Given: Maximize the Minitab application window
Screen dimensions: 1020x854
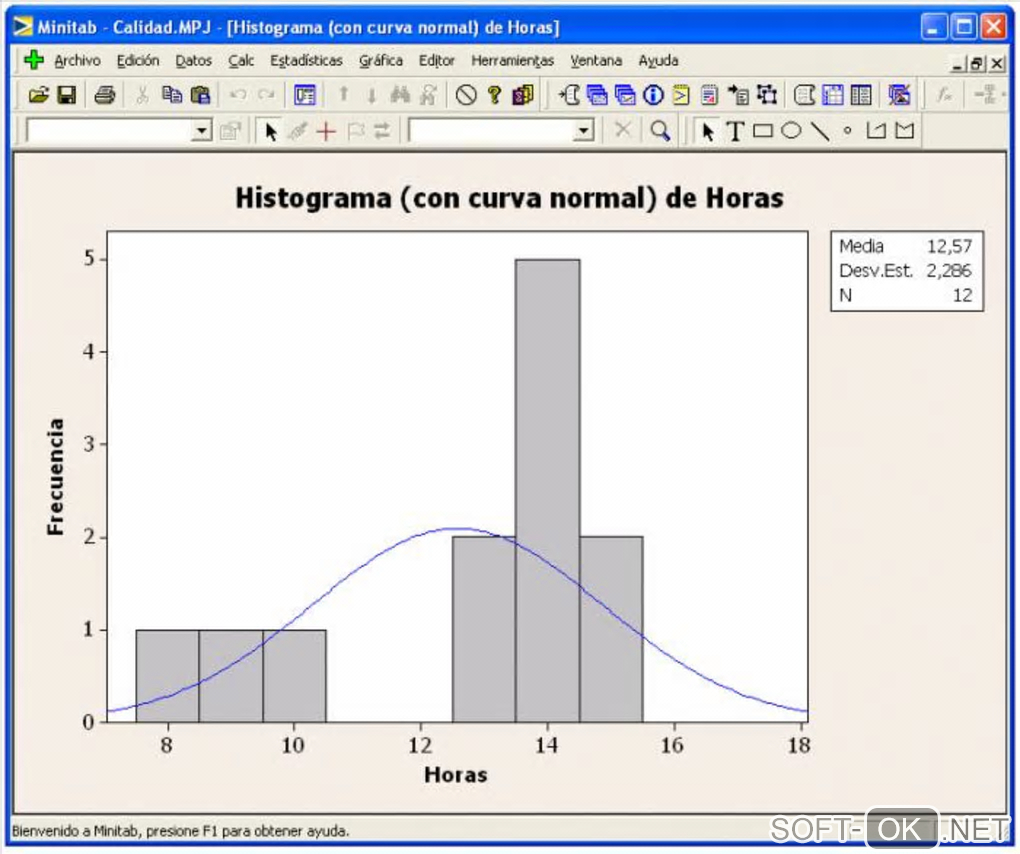Looking at the screenshot, I should tap(963, 27).
